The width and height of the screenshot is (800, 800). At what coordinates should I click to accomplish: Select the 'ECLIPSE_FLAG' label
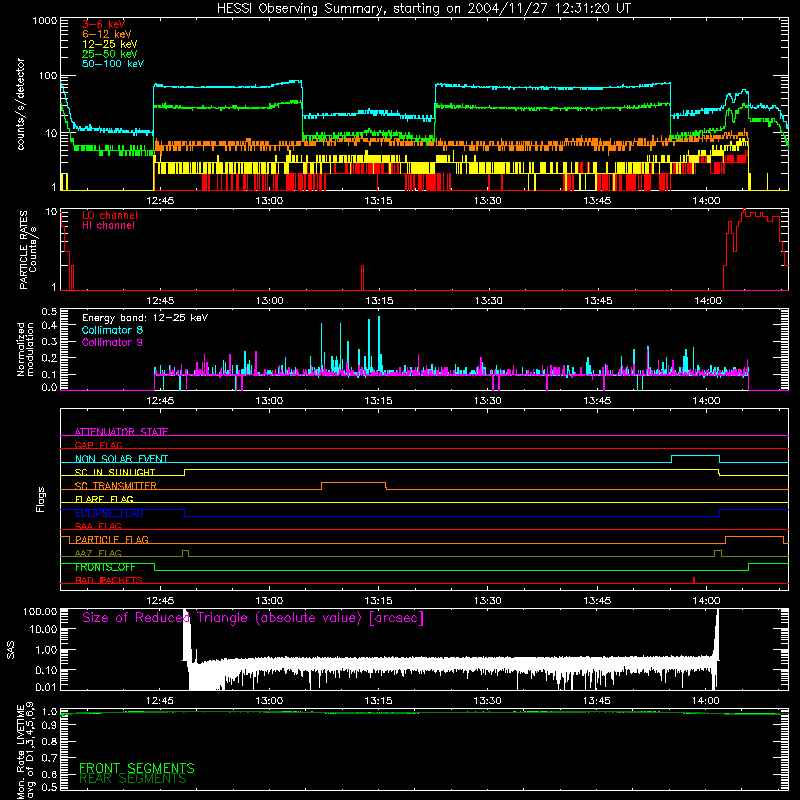coord(109,513)
